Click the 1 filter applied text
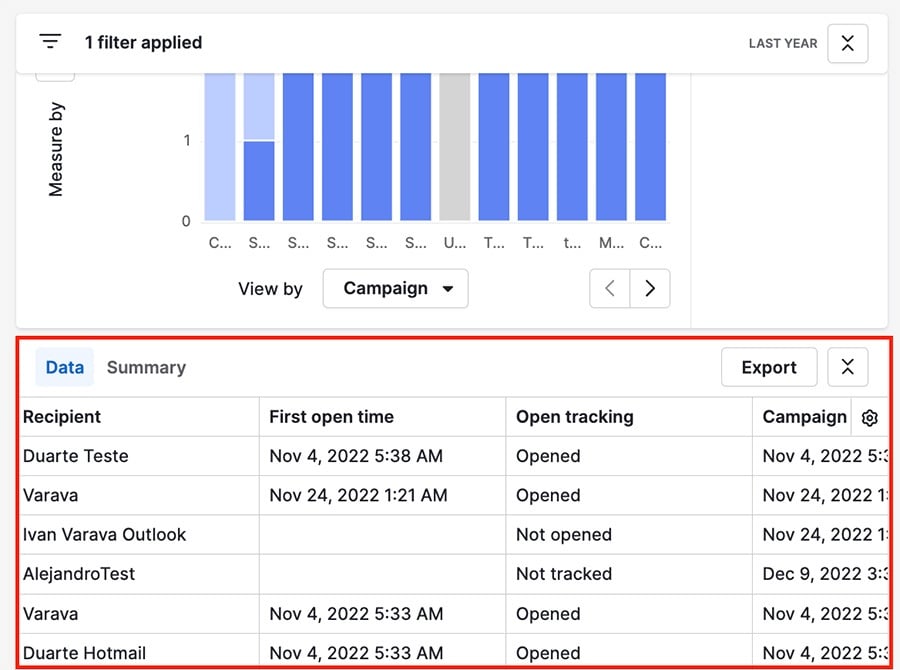 pos(143,42)
